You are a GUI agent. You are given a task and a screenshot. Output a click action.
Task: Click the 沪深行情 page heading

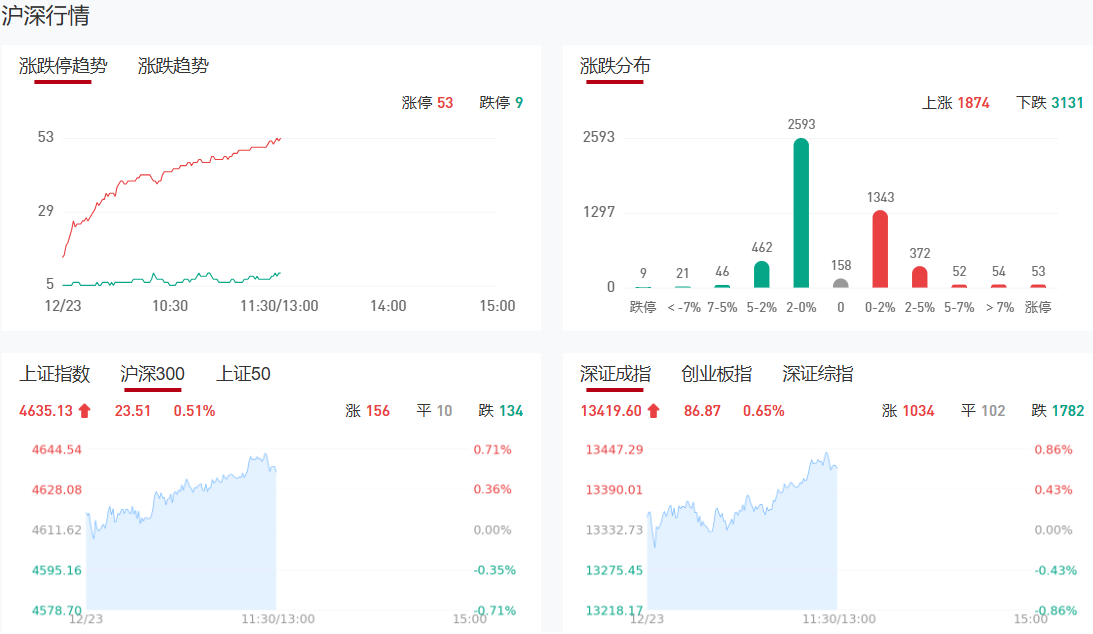46,17
